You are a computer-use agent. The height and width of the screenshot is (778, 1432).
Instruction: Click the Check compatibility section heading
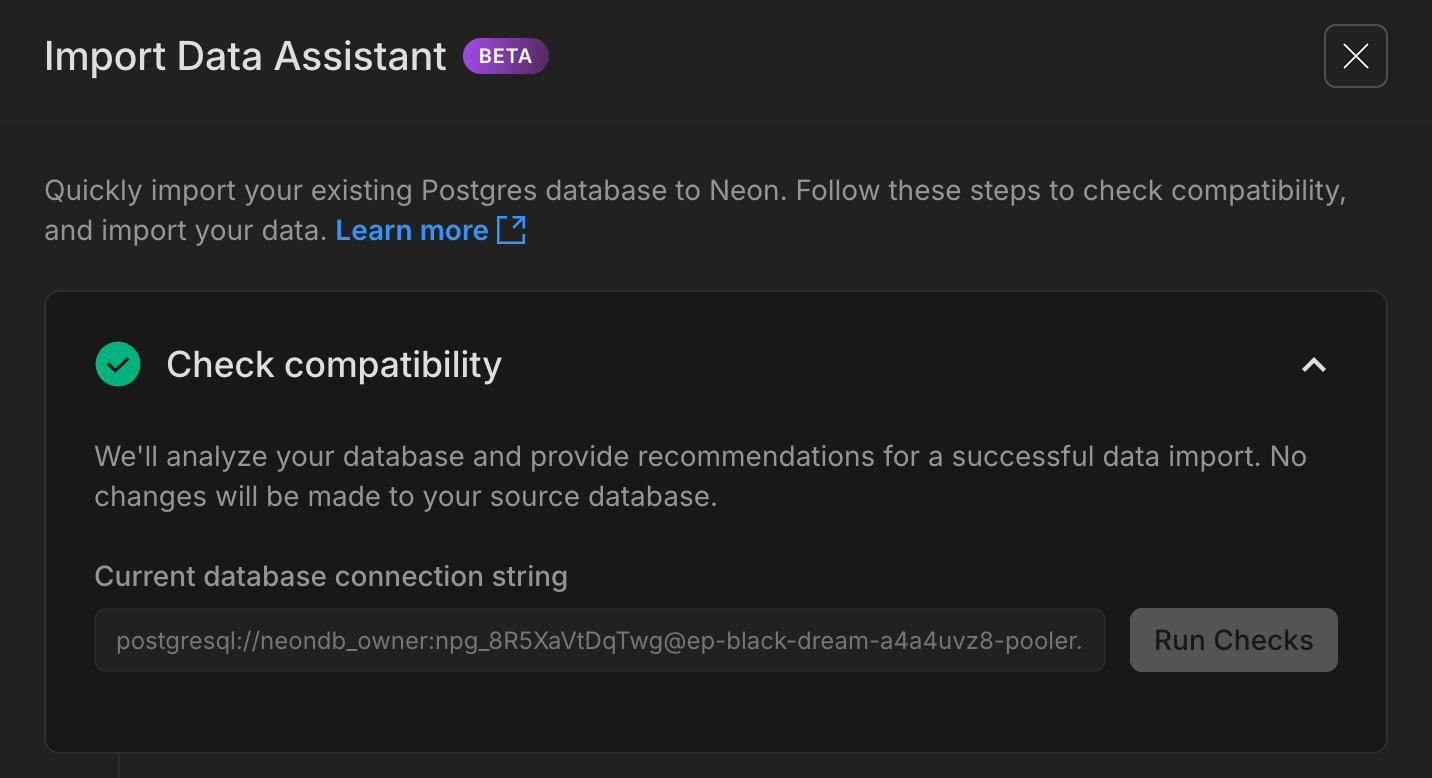point(334,365)
